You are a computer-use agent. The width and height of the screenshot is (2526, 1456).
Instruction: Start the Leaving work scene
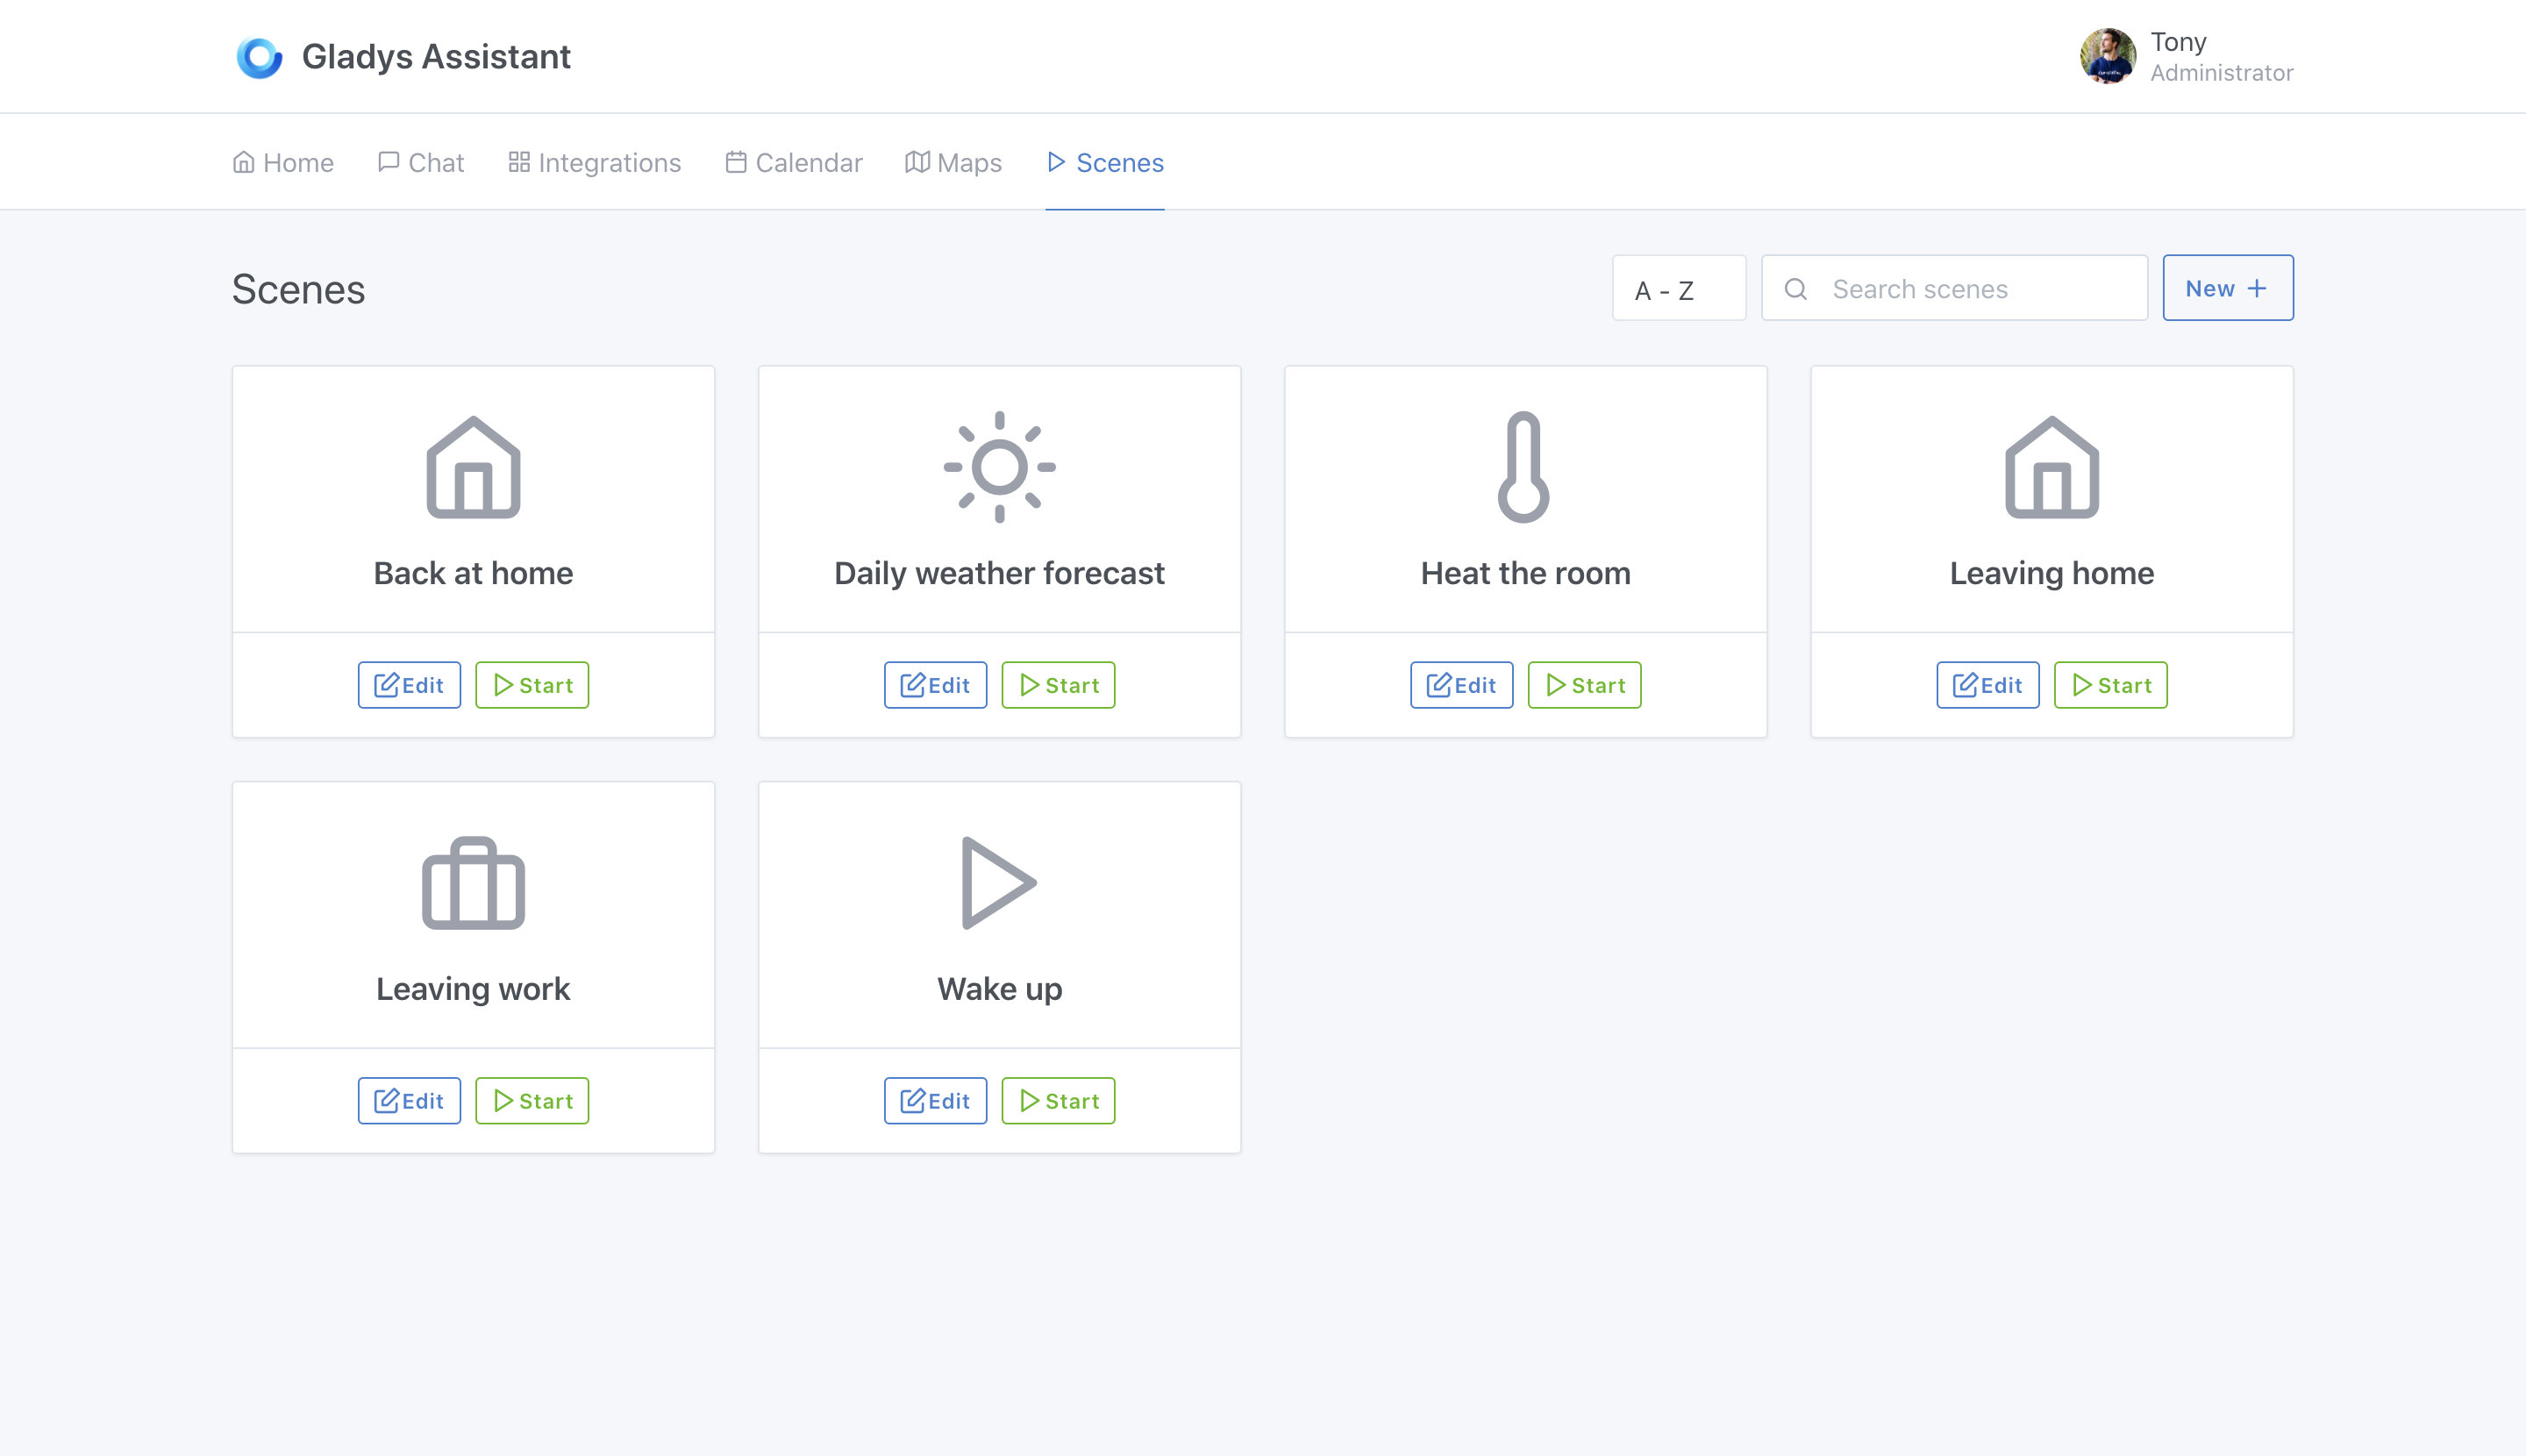click(531, 1100)
